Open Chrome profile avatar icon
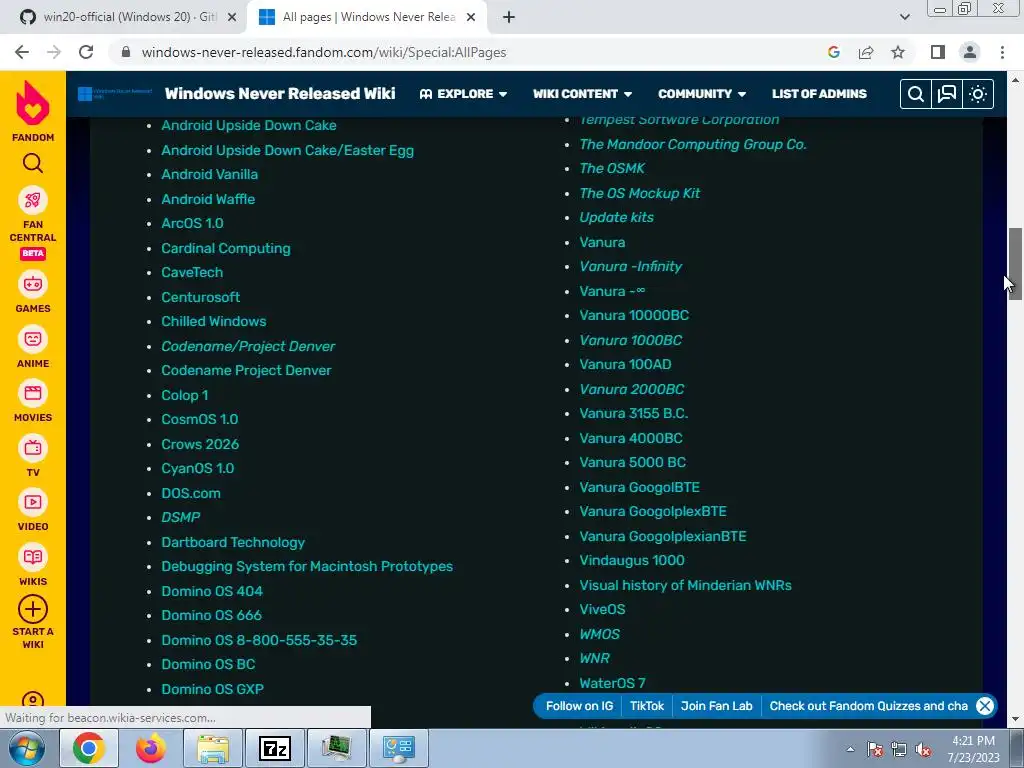The height and width of the screenshot is (768, 1024). 970,52
